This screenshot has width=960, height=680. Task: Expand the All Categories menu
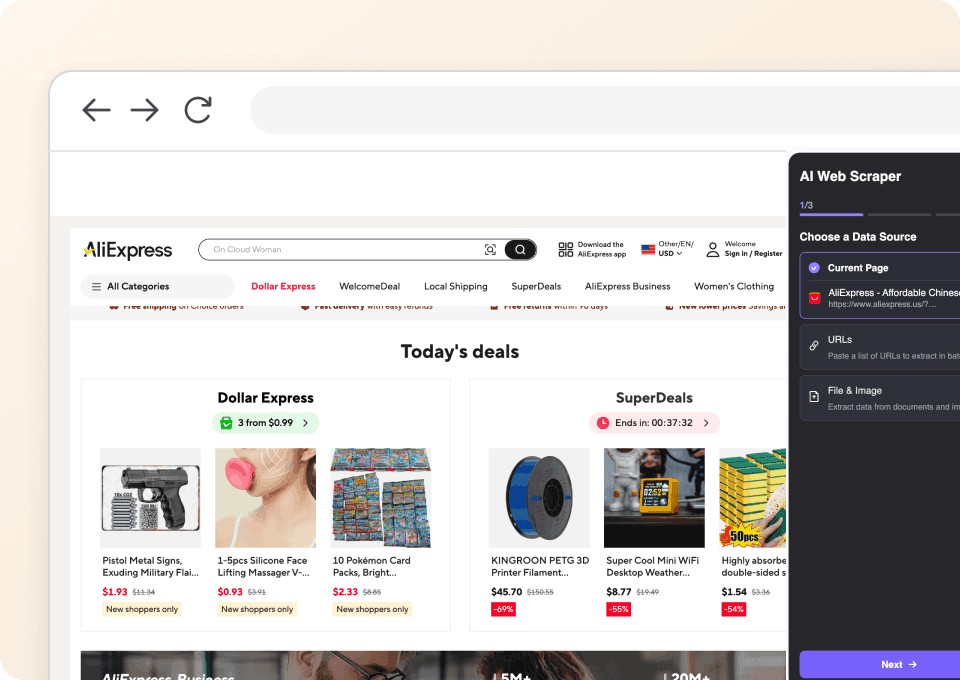(x=157, y=286)
